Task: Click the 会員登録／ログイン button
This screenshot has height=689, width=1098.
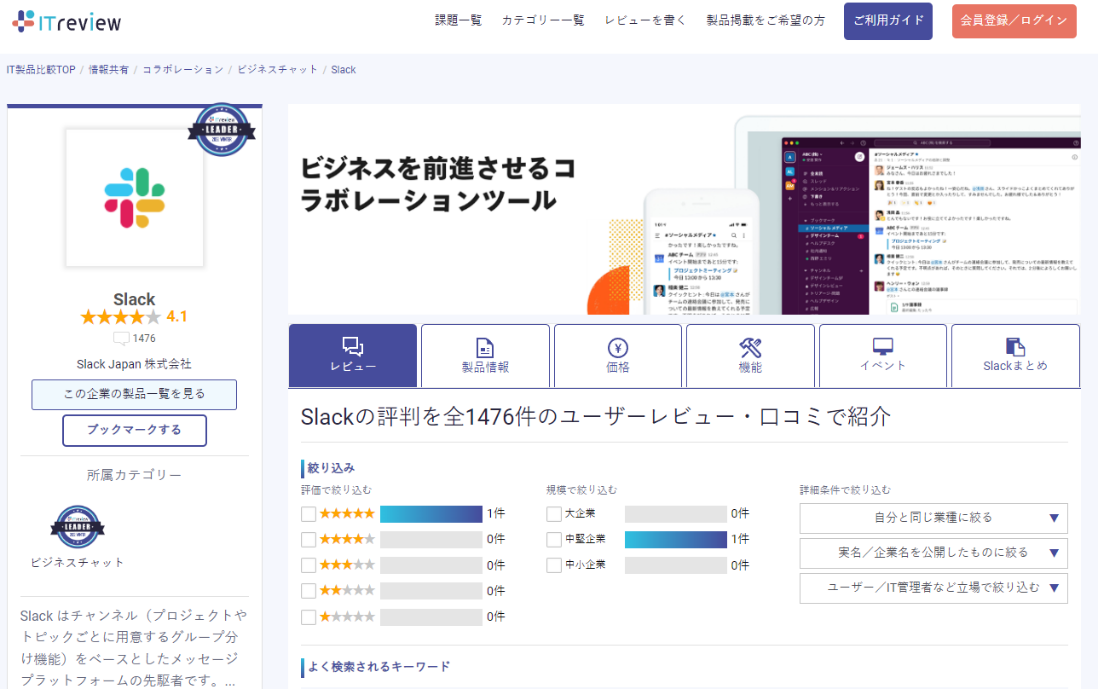Action: click(x=1014, y=21)
